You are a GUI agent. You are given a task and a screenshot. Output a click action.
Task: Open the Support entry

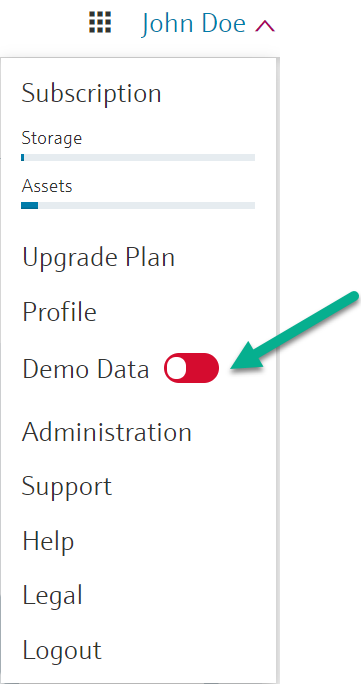point(67,486)
